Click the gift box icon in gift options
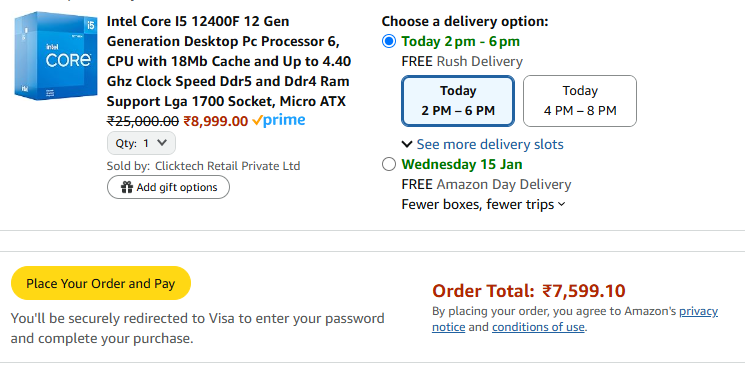 [126, 187]
